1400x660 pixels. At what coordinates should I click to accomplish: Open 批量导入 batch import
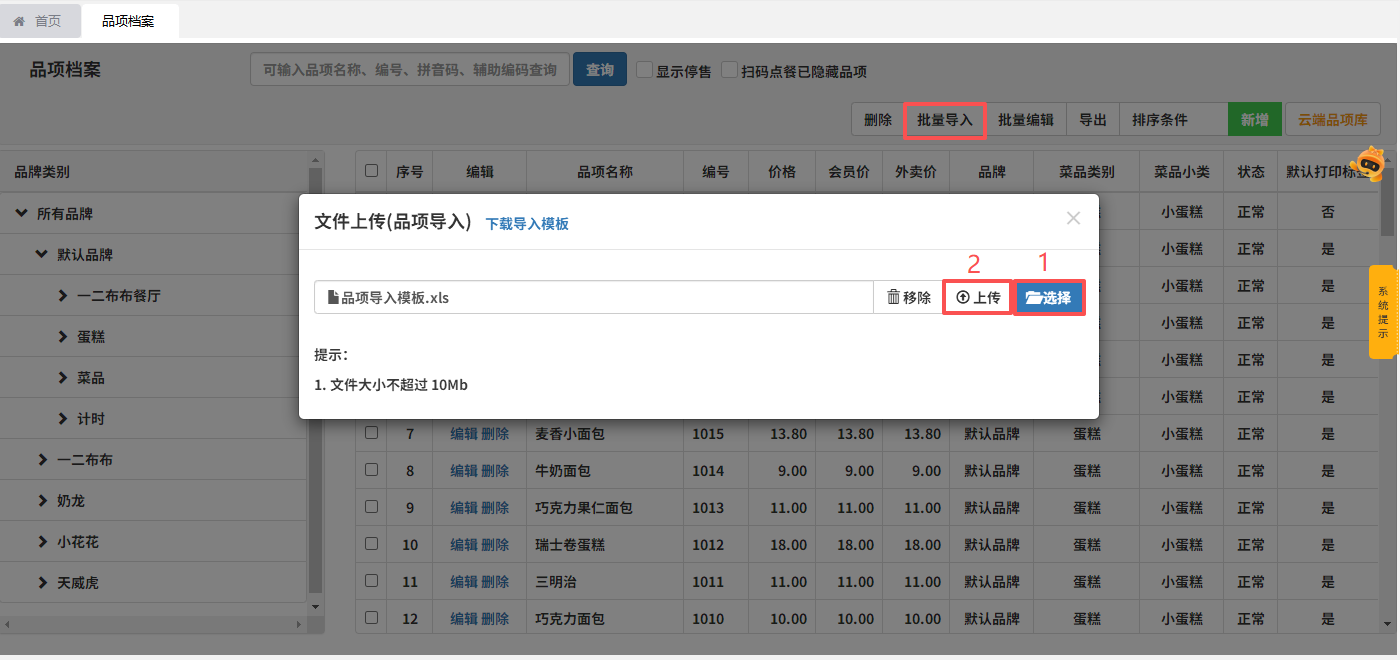coord(945,120)
